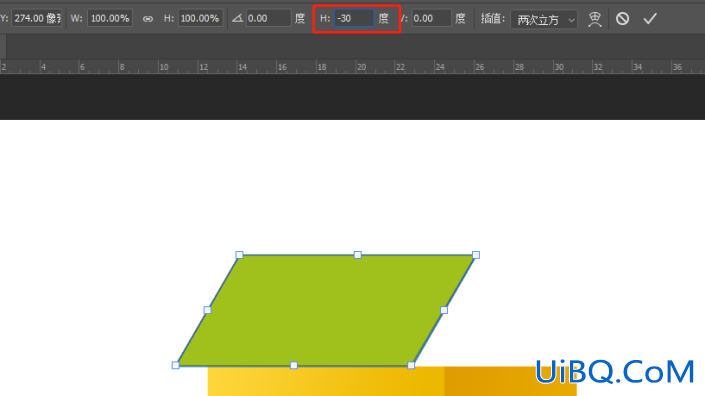This screenshot has width=705, height=396.
Task: Click the W width field showing 100.00%
Action: coord(110,18)
